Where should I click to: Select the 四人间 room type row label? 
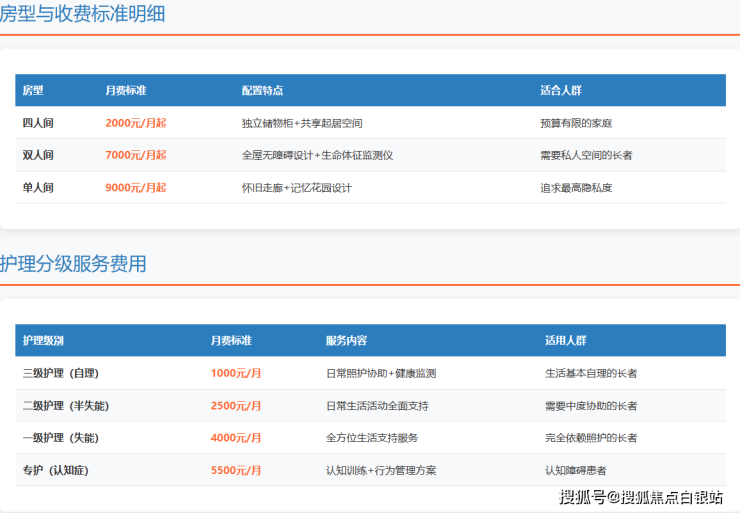point(38,123)
